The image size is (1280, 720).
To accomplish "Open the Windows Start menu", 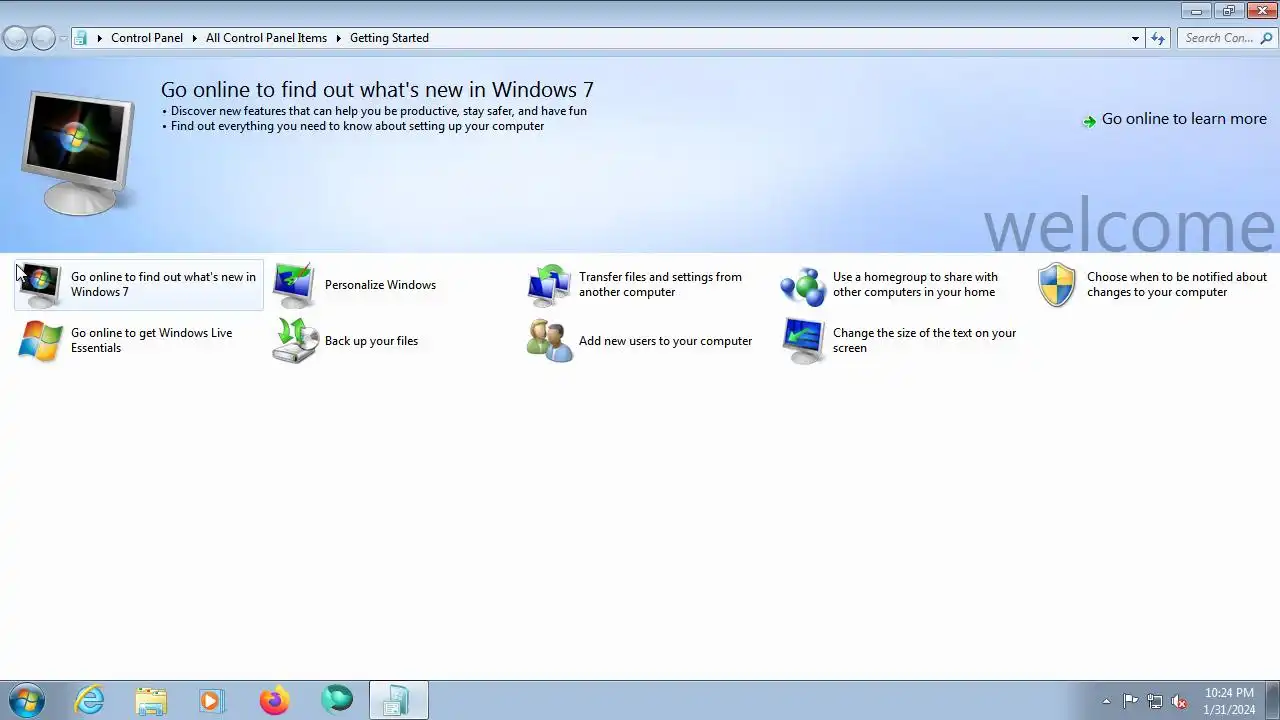I will pos(27,700).
